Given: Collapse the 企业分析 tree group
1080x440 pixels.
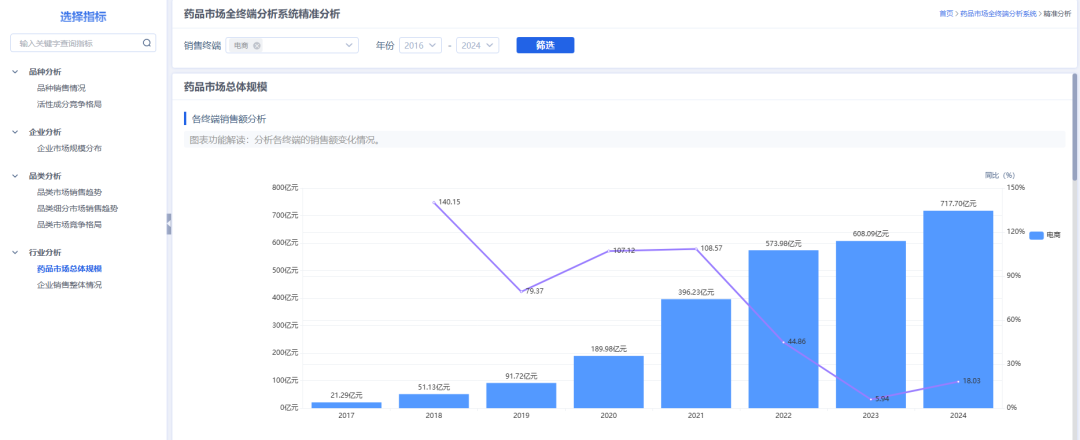Looking at the screenshot, I should (15, 132).
